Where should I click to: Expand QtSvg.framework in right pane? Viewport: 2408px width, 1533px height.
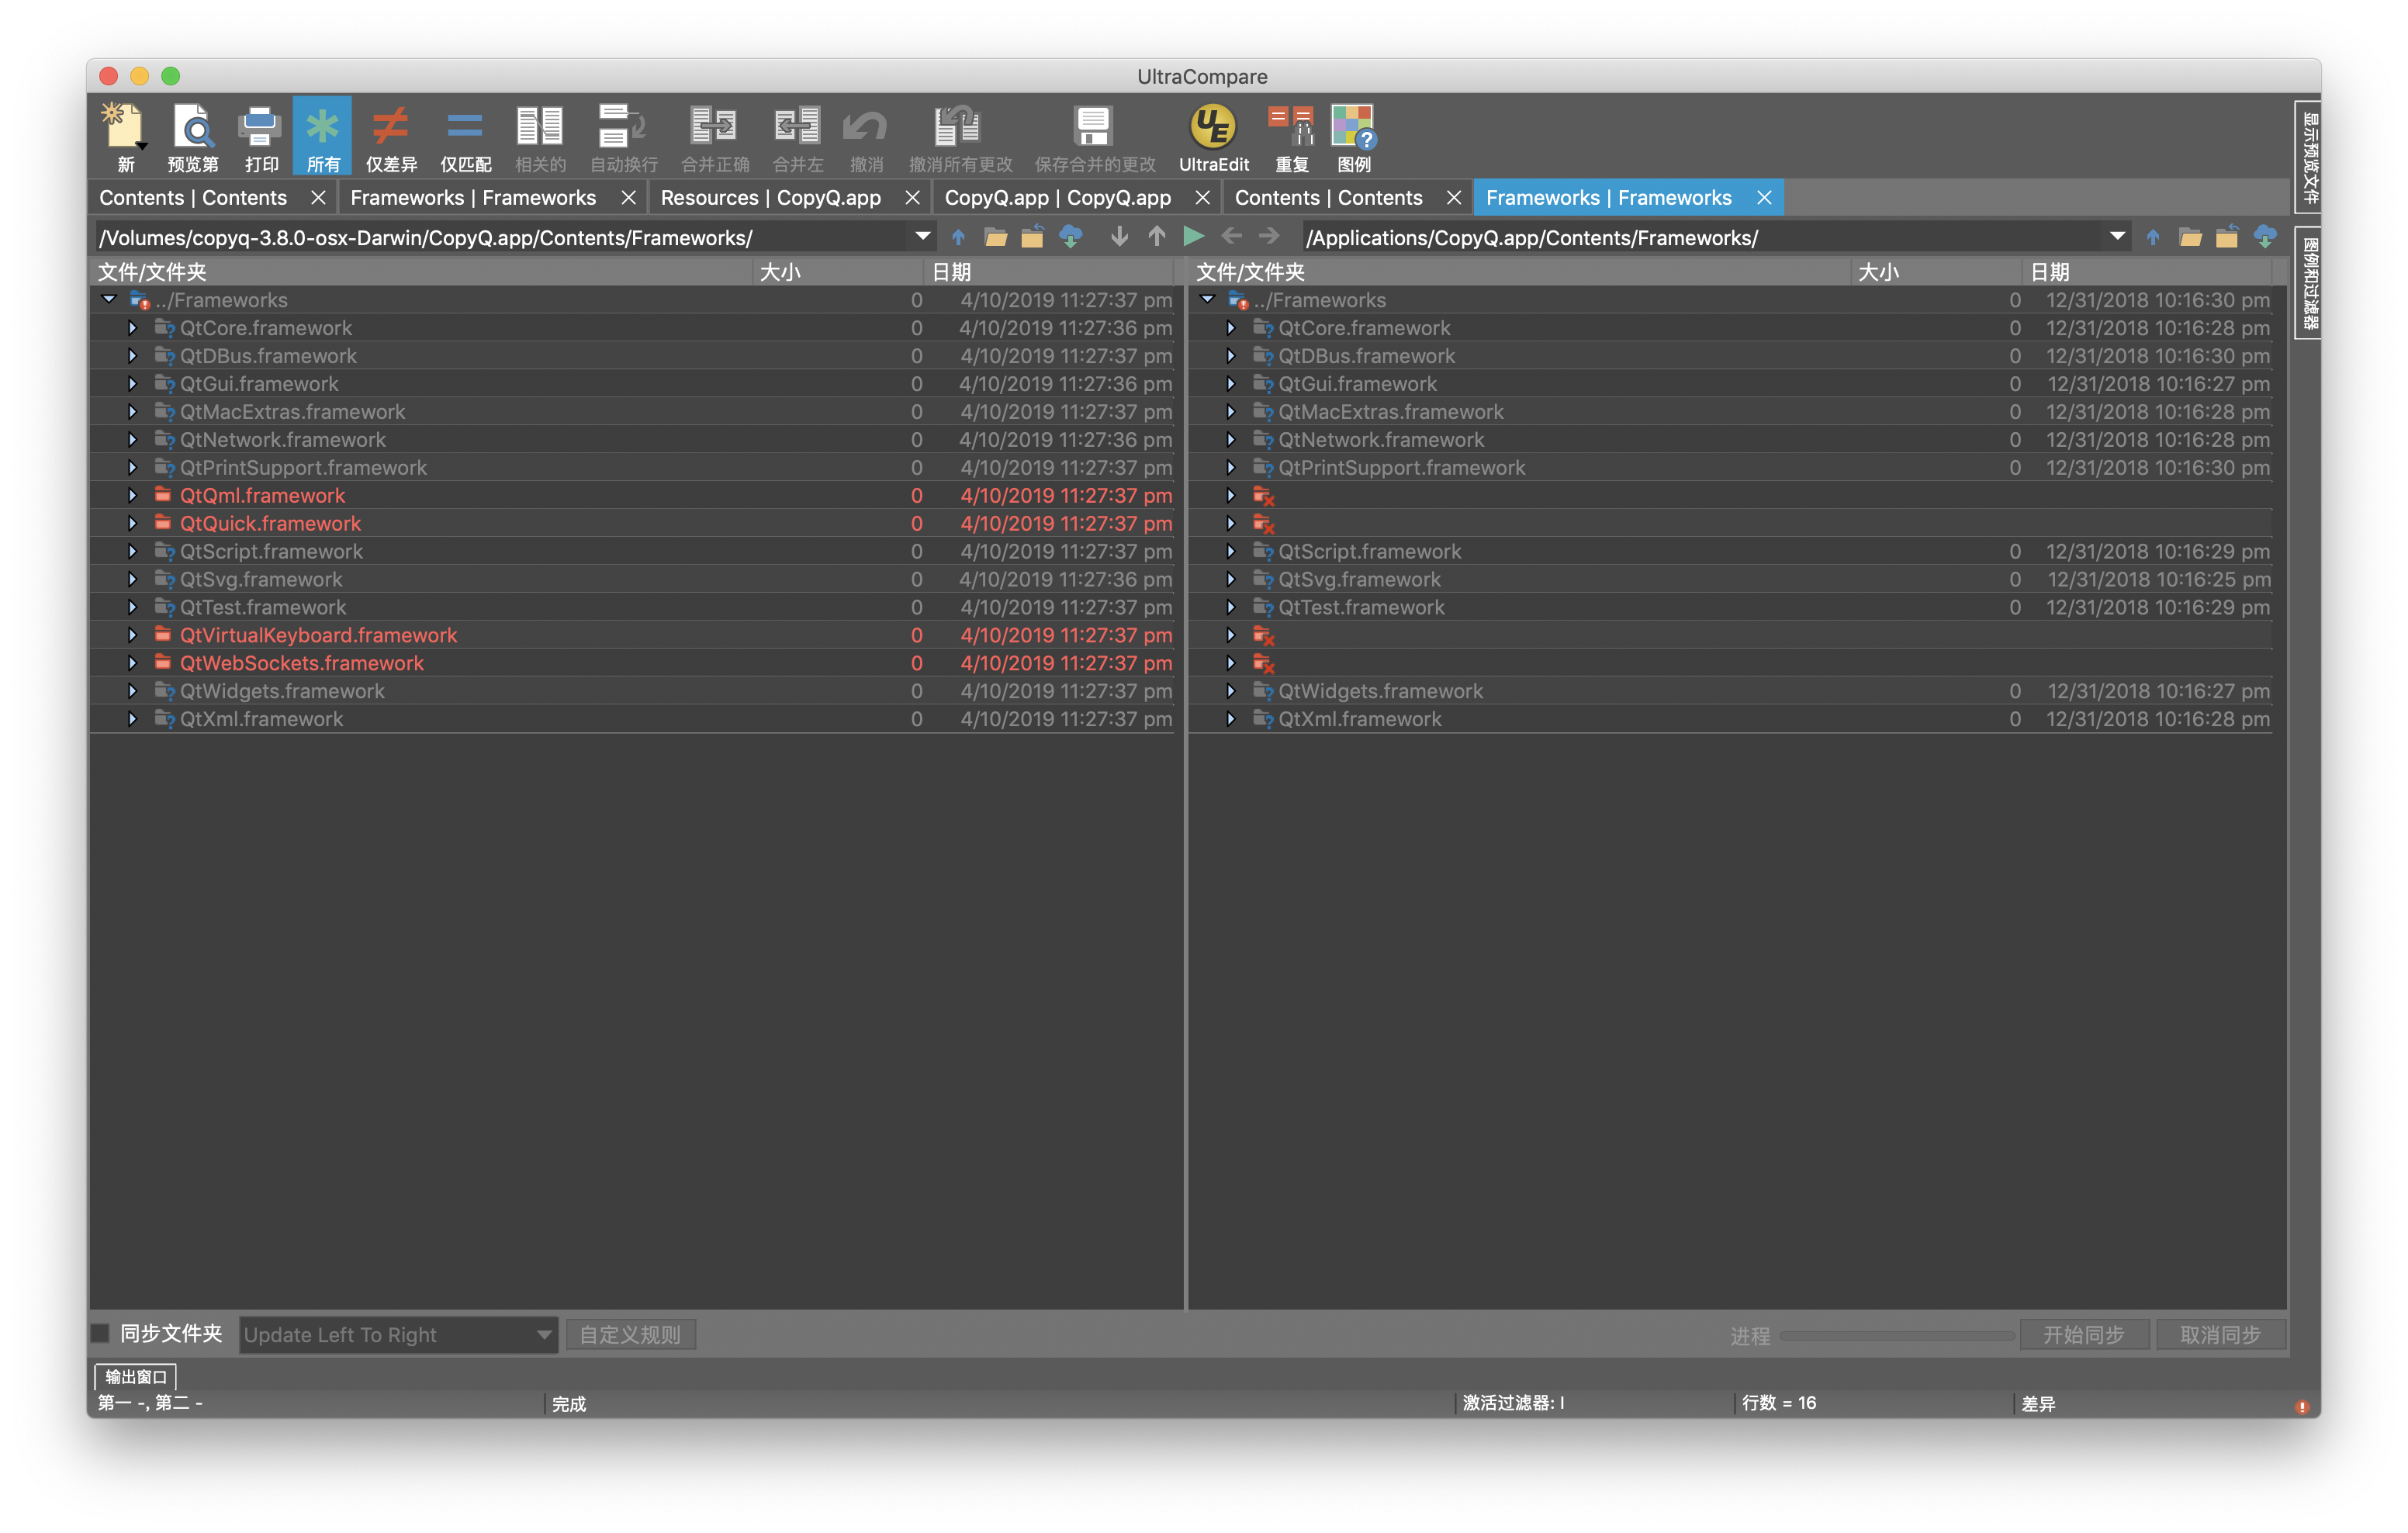pos(1230,578)
